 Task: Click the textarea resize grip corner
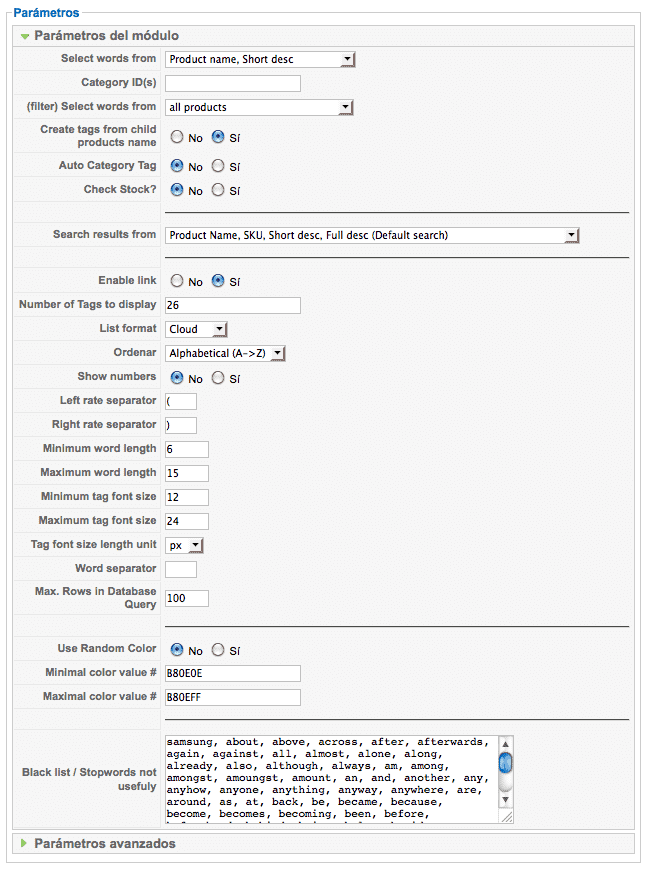(x=507, y=817)
